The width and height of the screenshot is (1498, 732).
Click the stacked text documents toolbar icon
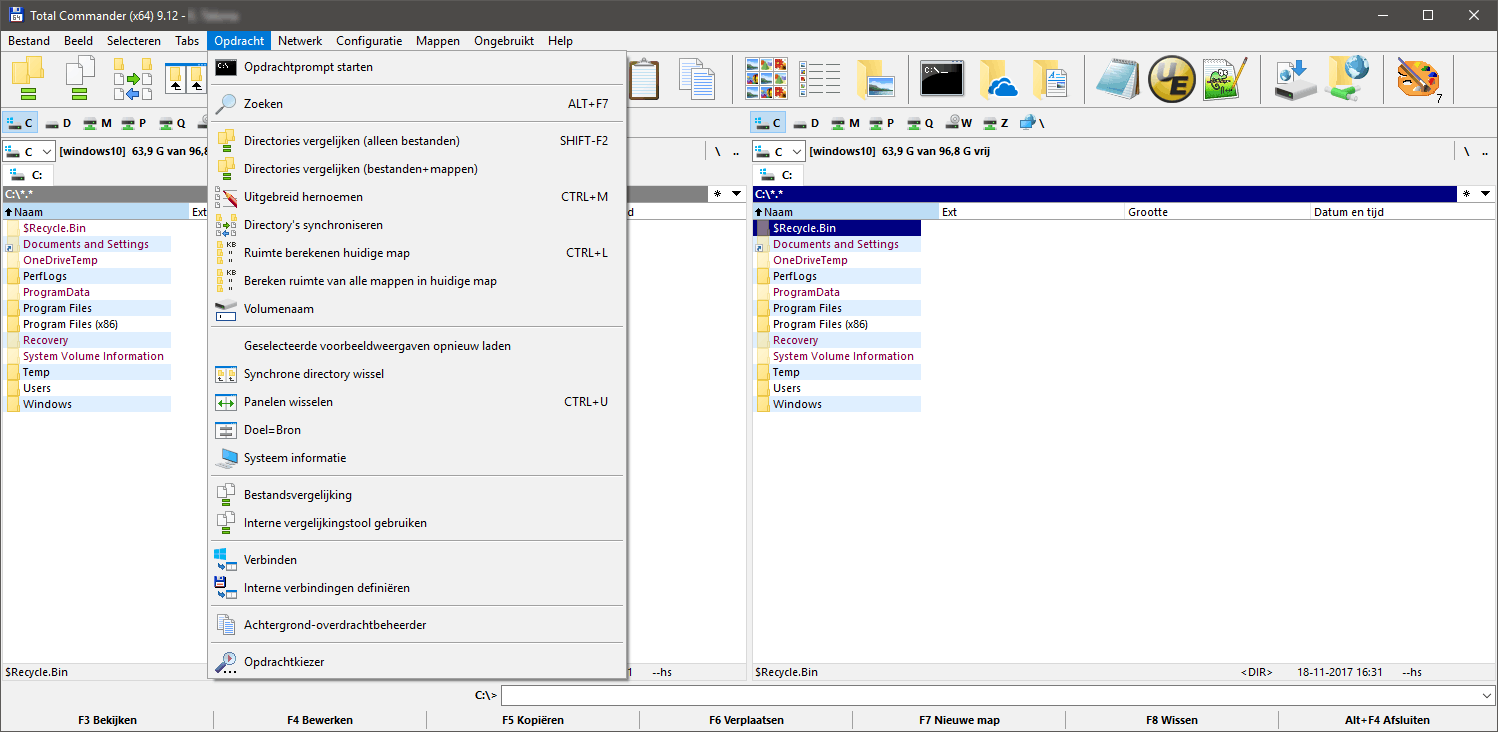point(697,78)
